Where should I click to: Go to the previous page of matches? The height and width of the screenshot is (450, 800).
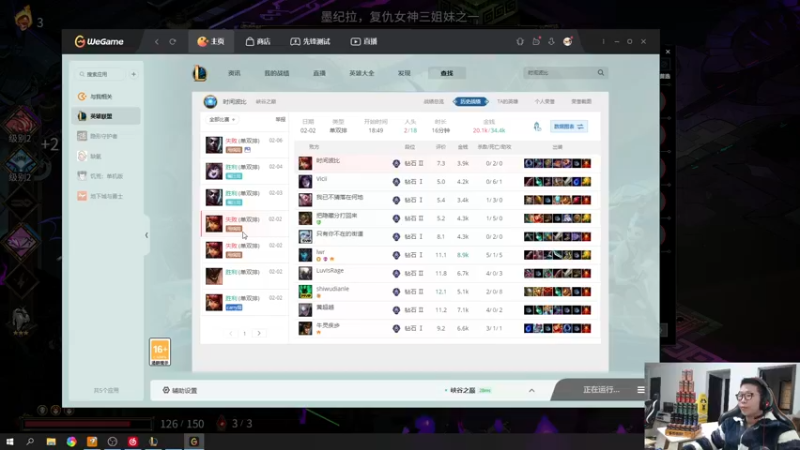[231, 333]
